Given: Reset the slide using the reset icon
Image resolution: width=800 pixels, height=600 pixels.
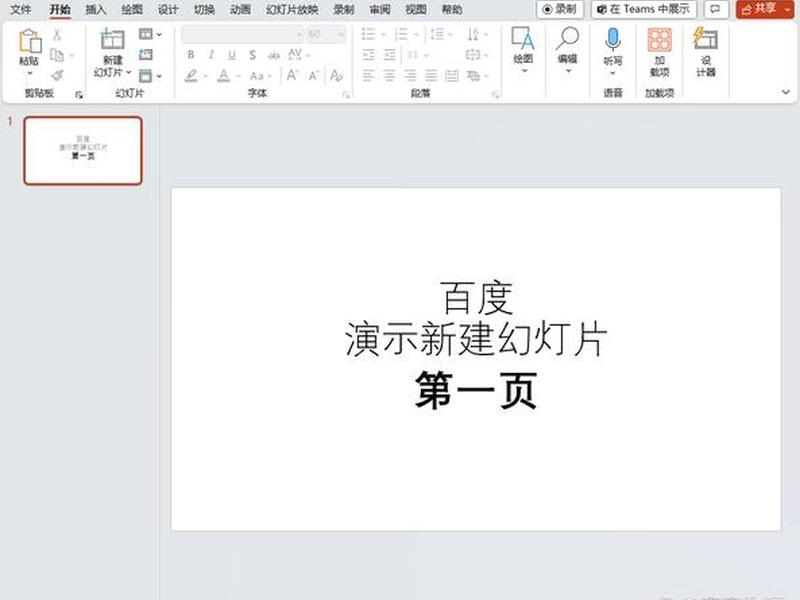Looking at the screenshot, I should click(x=146, y=55).
